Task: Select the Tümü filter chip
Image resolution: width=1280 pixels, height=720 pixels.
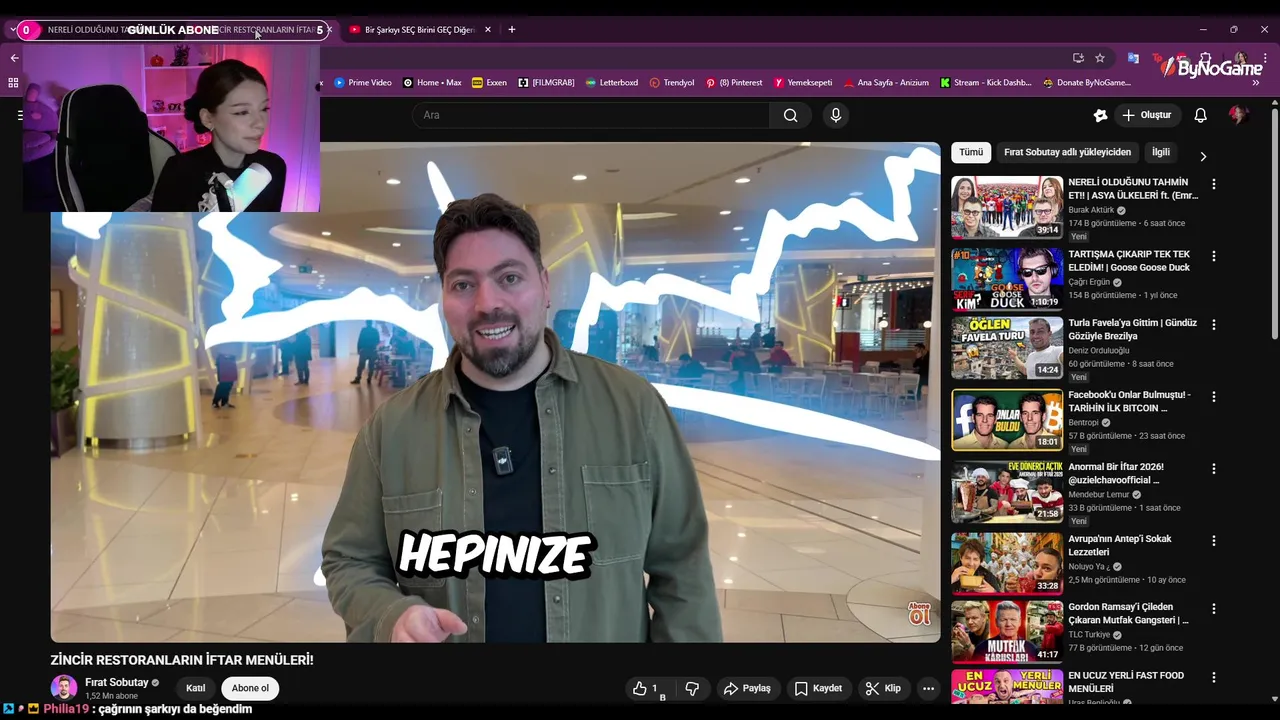Action: click(971, 152)
